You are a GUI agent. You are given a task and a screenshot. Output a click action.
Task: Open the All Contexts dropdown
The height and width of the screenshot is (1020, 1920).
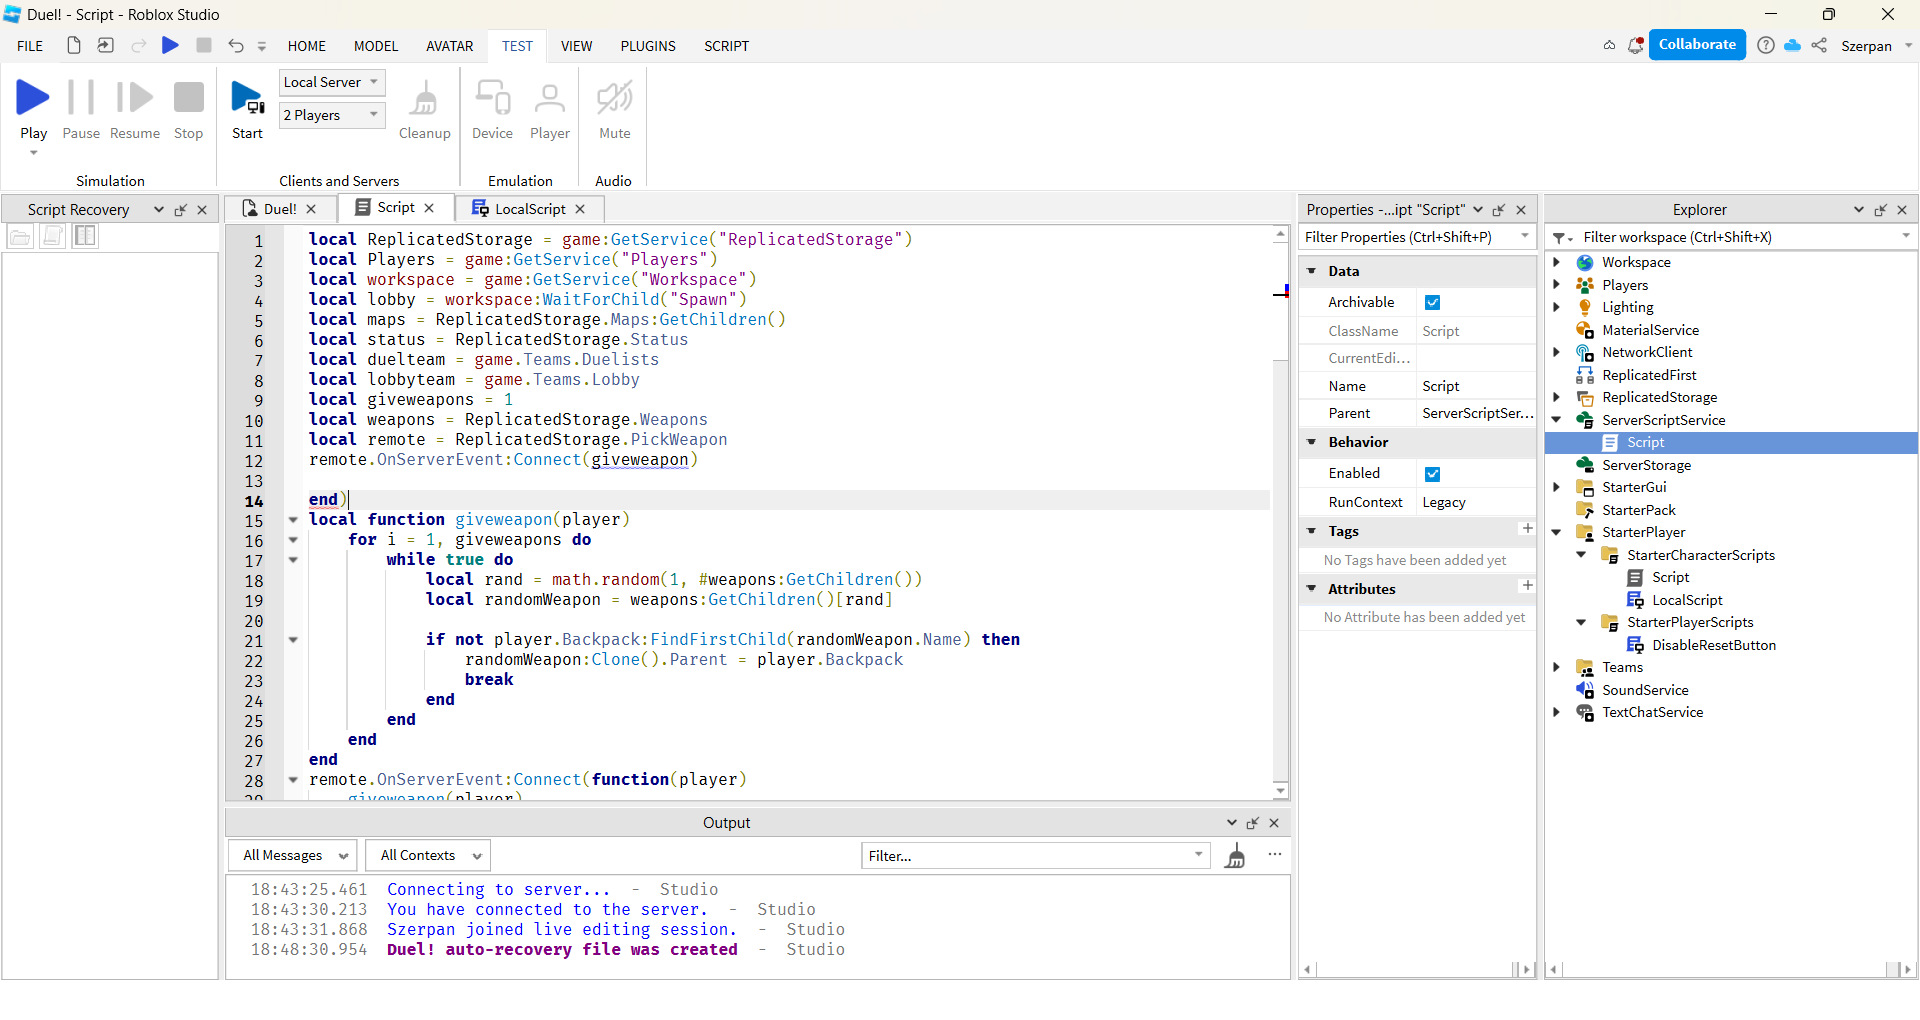tap(429, 855)
